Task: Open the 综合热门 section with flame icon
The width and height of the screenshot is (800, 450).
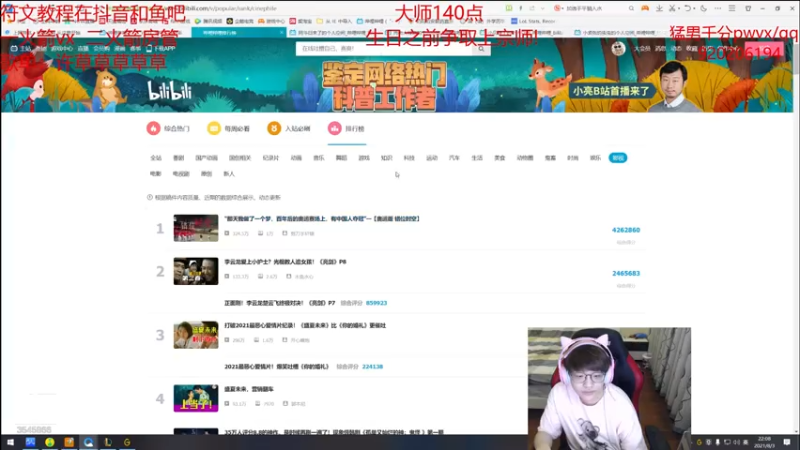Action: (168, 129)
